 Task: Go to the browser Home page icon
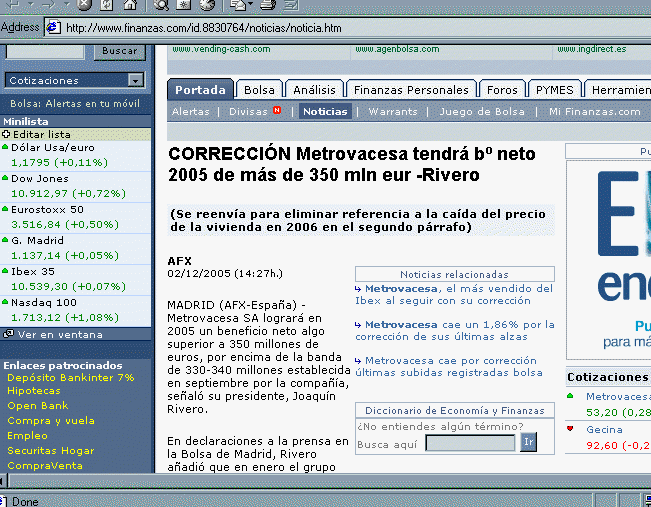129,5
